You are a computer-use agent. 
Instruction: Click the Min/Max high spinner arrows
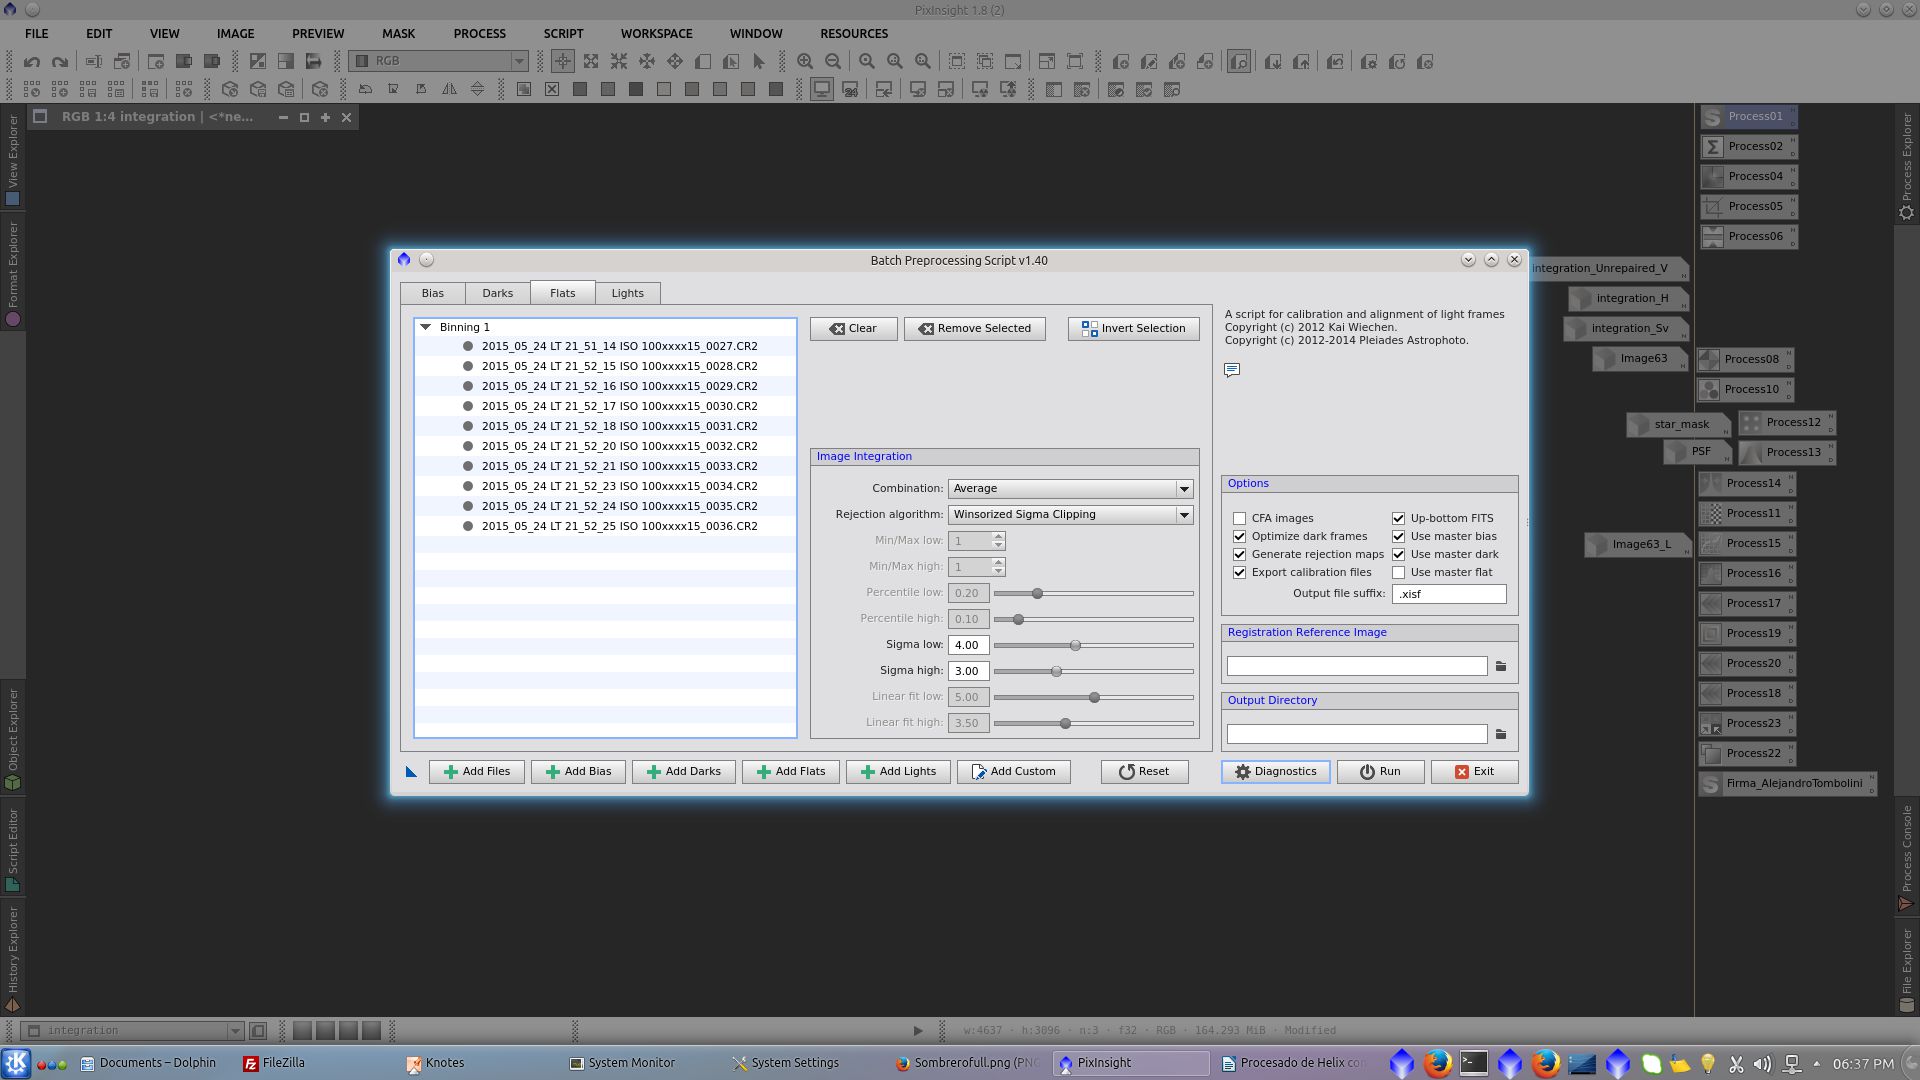998,567
